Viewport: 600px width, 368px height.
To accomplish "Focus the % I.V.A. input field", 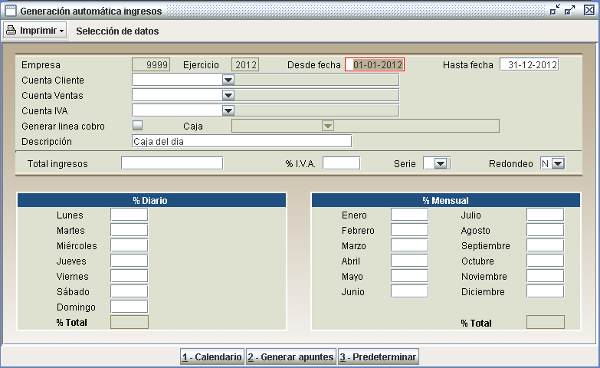I will 341,163.
